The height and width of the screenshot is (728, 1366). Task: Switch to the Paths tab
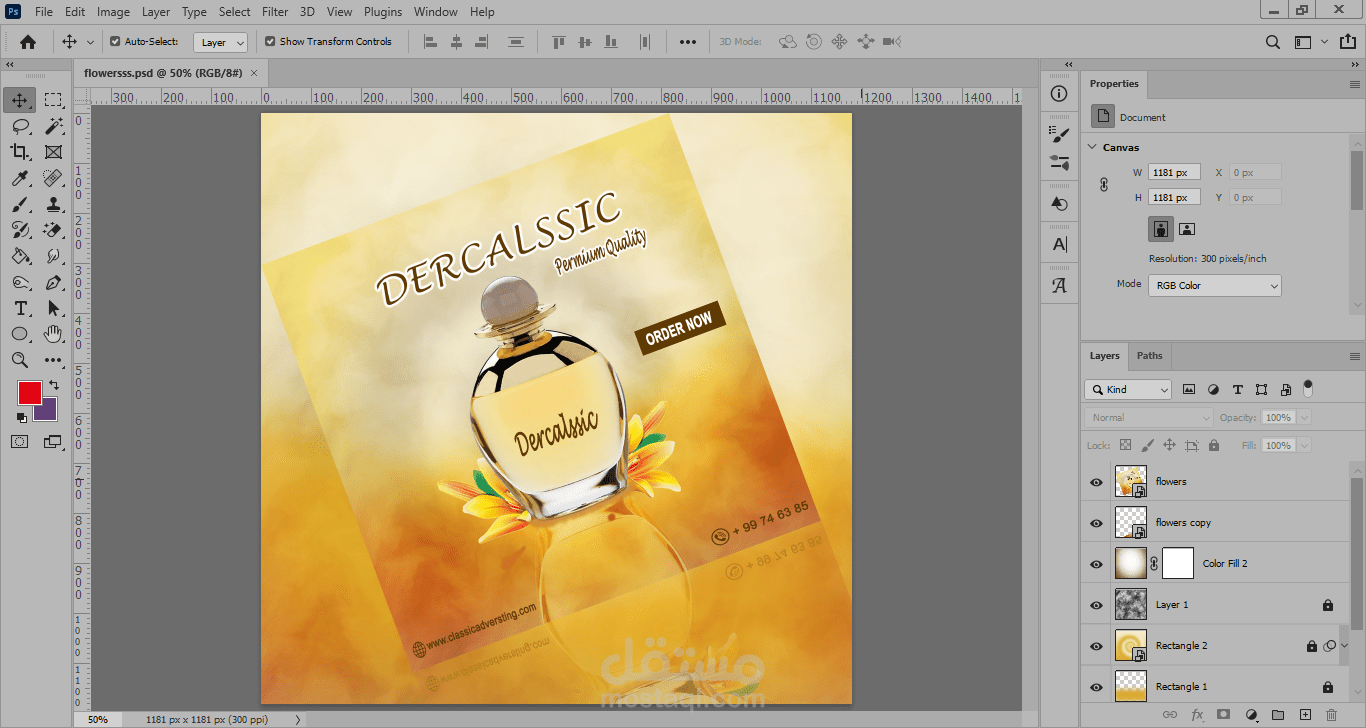pyautogui.click(x=1150, y=356)
